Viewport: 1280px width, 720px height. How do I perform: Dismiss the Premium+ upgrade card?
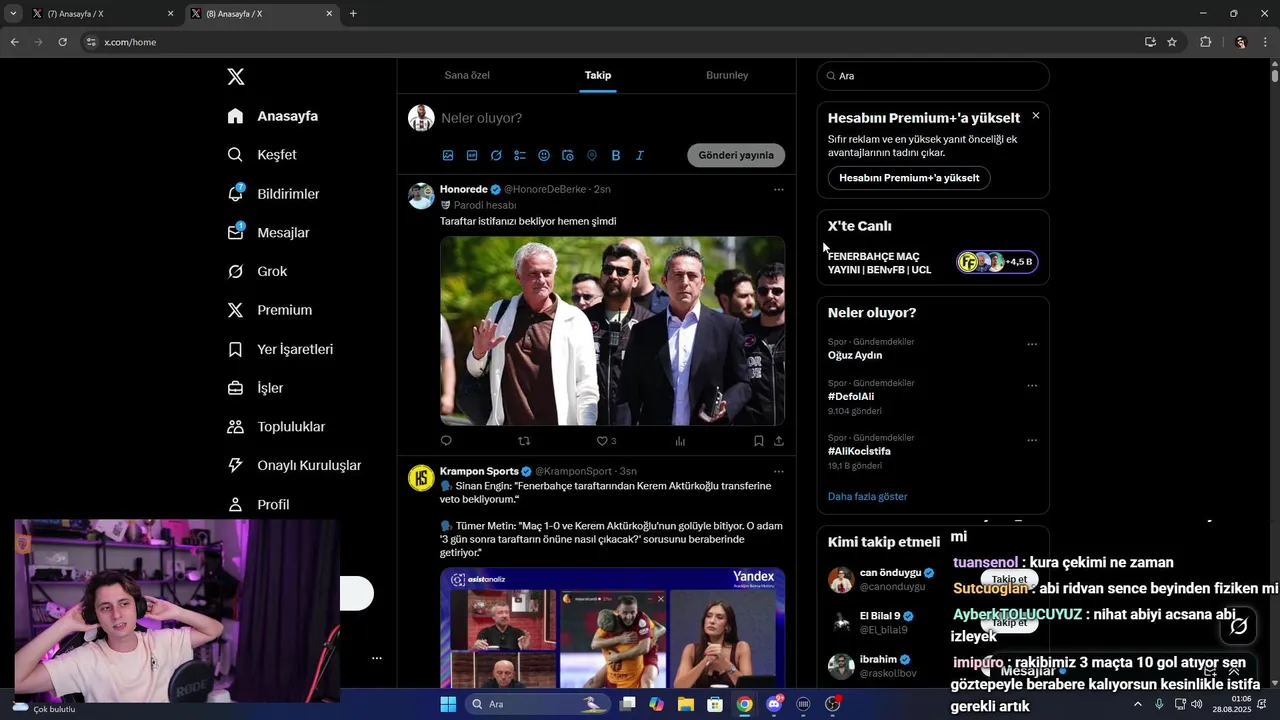(1035, 116)
